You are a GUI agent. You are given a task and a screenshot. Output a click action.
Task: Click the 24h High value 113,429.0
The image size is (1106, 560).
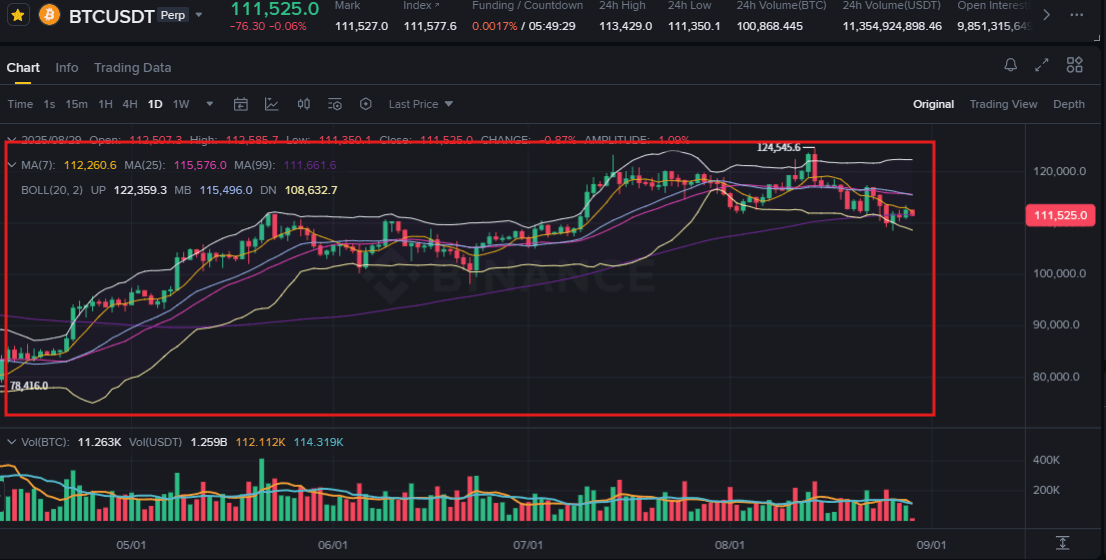point(626,26)
